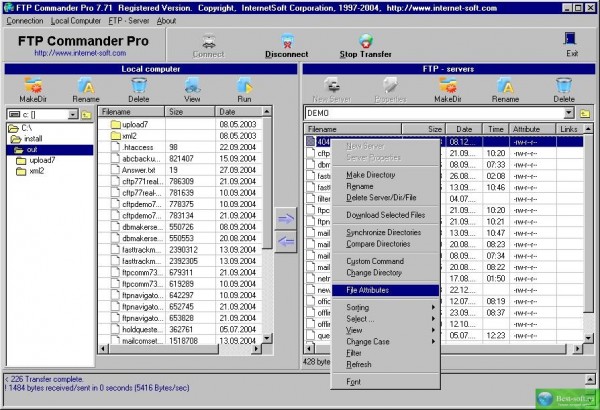Click server up-folder icon beside DEMO box

[x=585, y=113]
